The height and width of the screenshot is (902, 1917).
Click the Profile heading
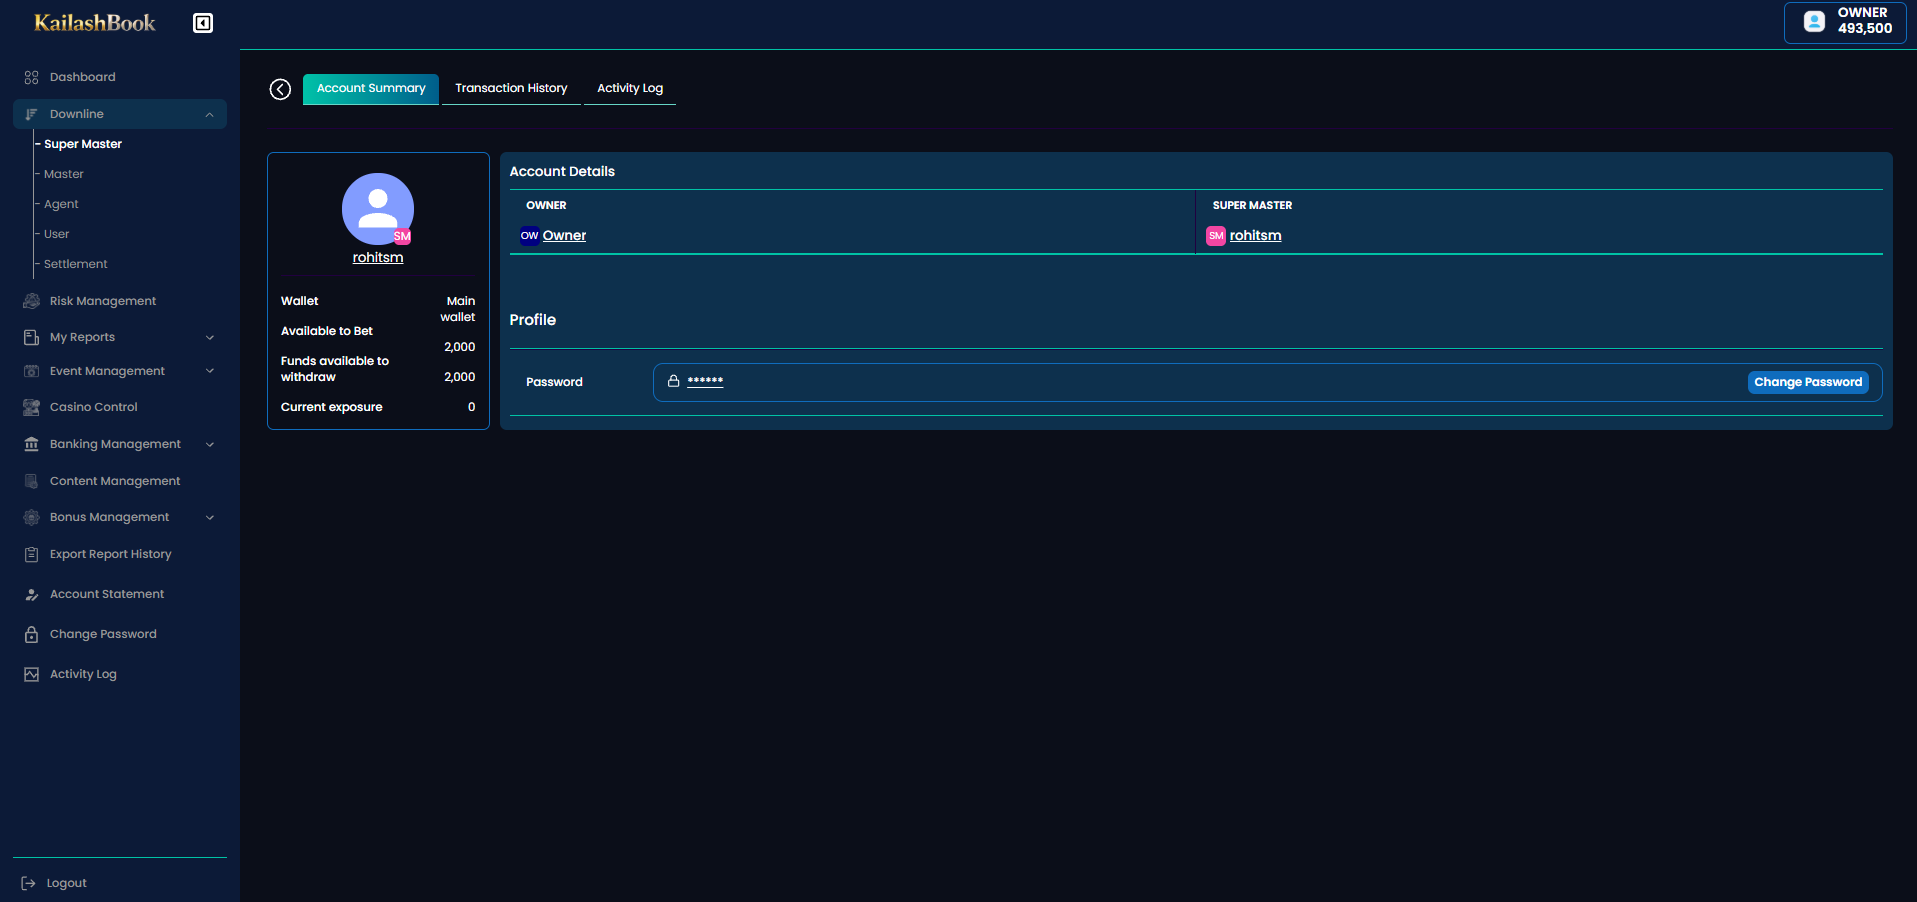533,320
